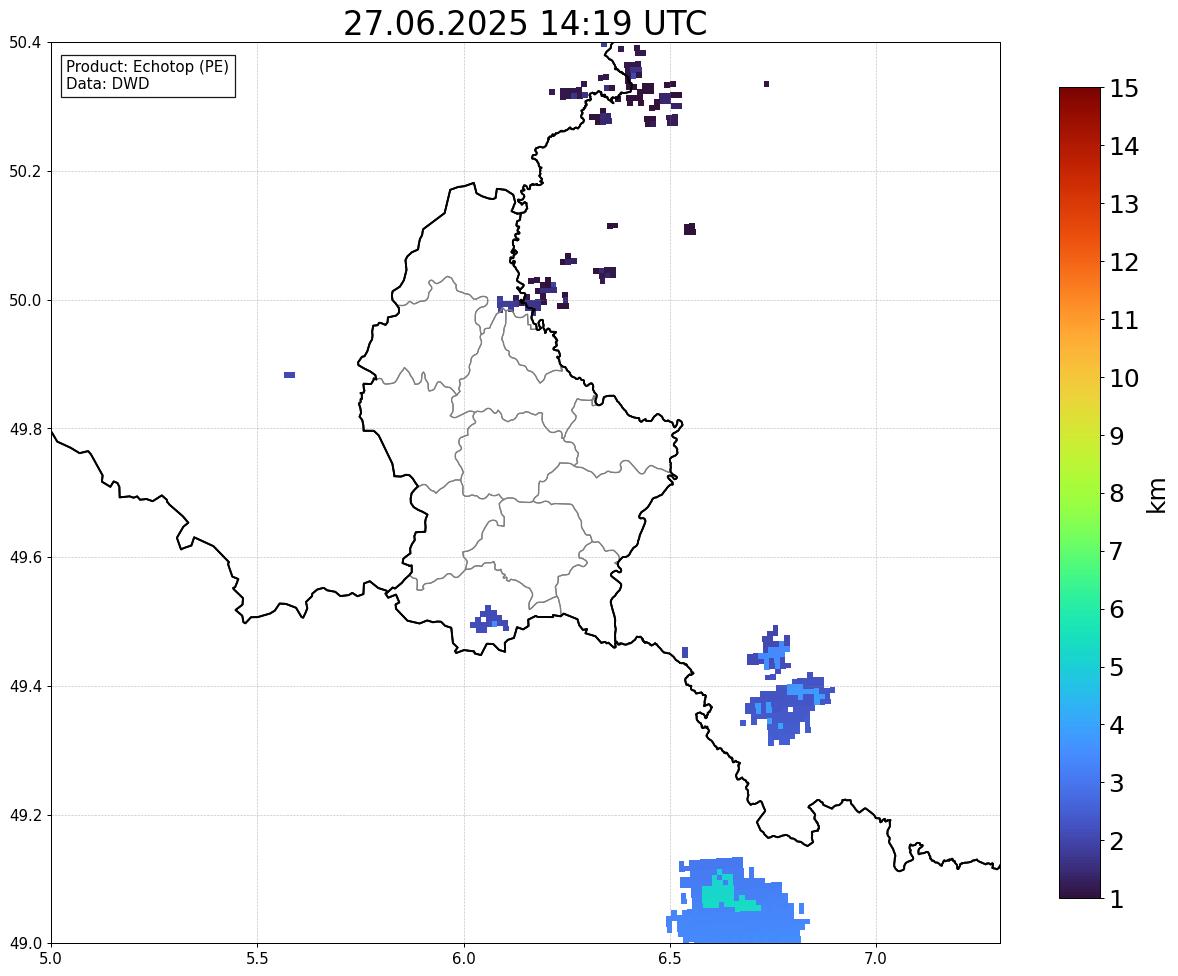Viewport: 1178px width, 976px height.
Task: Click the colorbar label 14
Action: pos(1123,147)
